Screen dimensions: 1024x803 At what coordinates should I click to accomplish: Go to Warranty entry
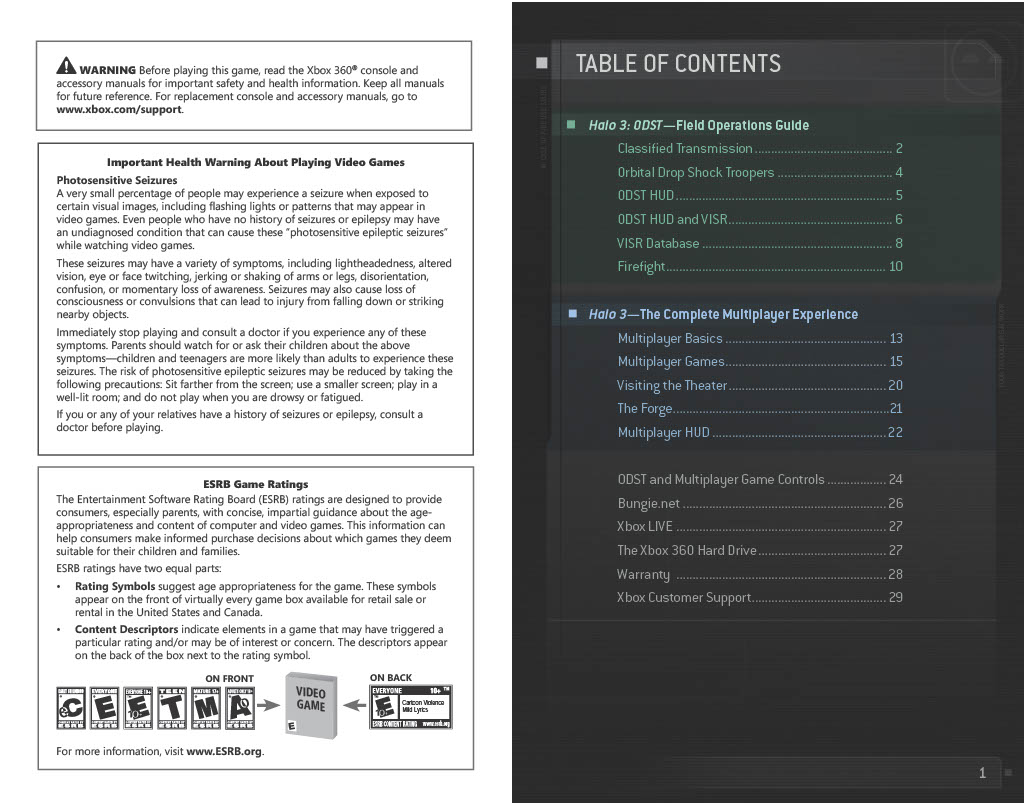(x=760, y=575)
